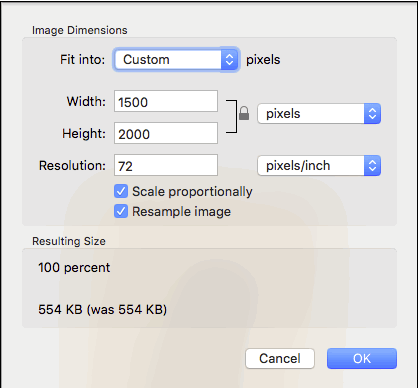Toggle the Scale proportionally checkbox
This screenshot has width=418, height=388.
click(x=121, y=192)
